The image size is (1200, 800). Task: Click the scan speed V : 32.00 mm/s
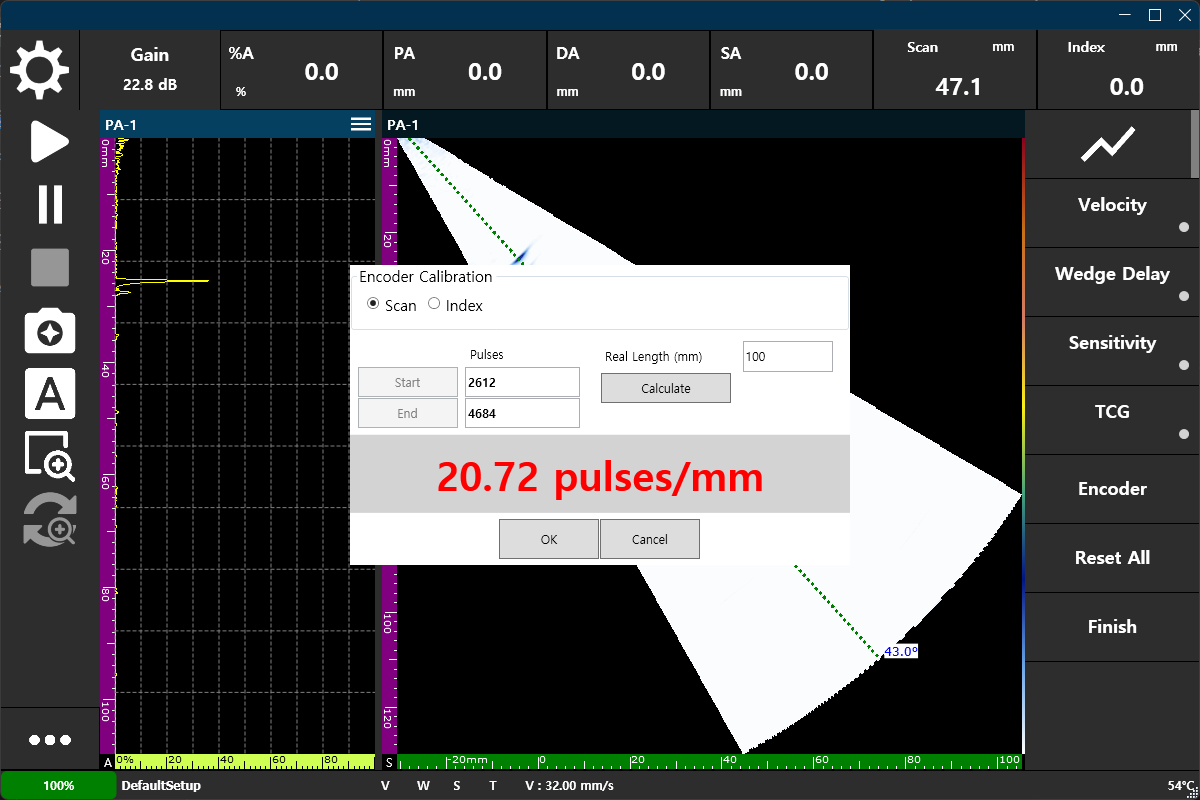tap(570, 786)
